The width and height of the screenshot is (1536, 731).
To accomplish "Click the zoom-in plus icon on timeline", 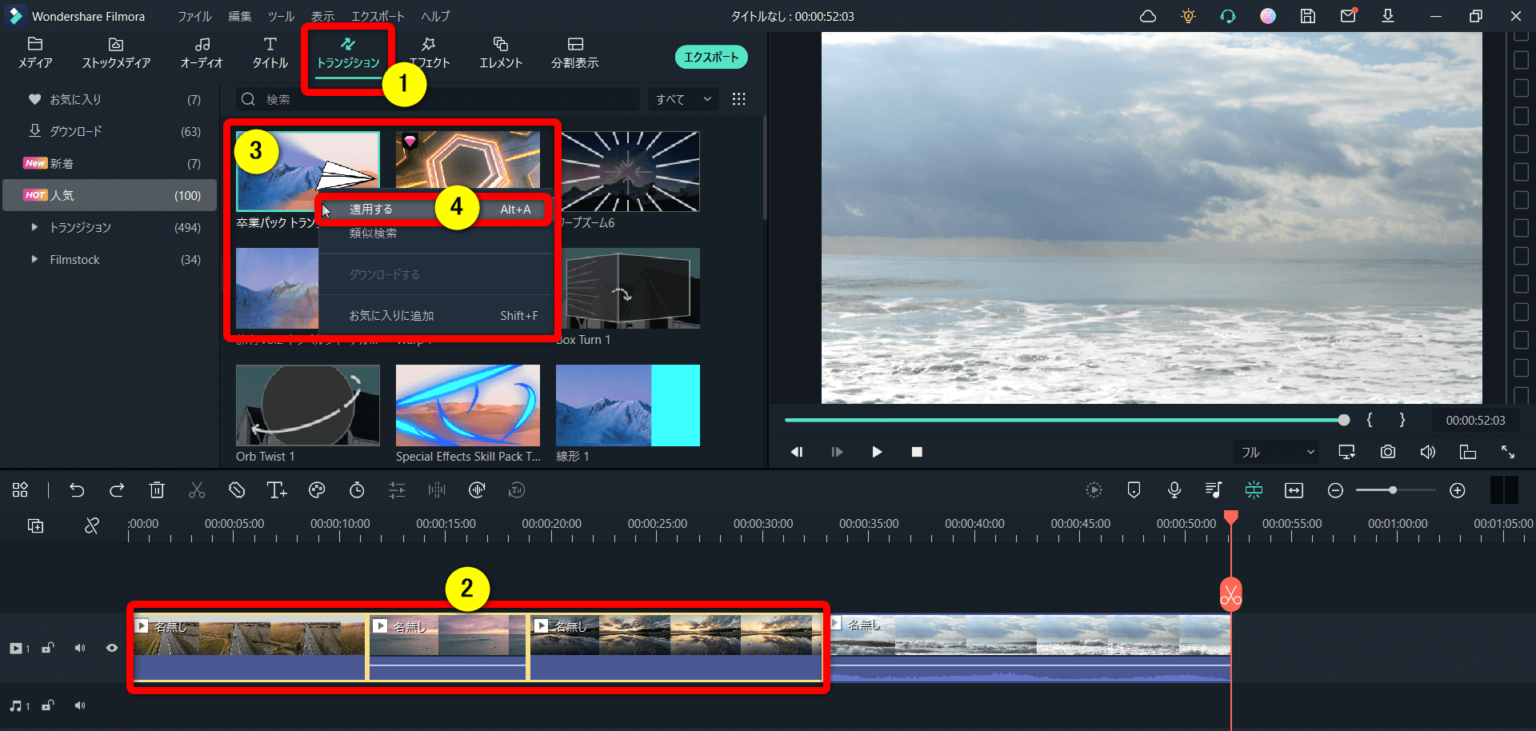I will pos(1457,490).
